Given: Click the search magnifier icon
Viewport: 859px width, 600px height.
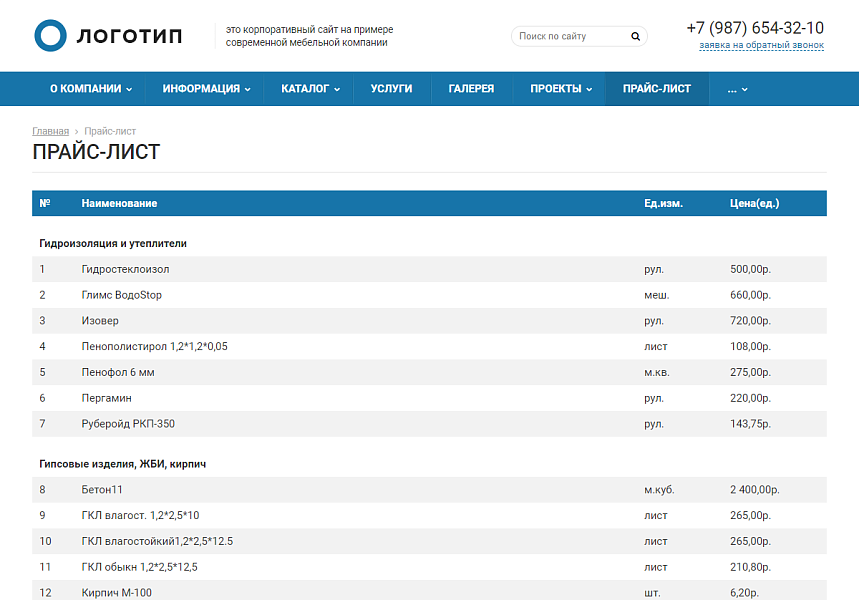Looking at the screenshot, I should (x=635, y=37).
